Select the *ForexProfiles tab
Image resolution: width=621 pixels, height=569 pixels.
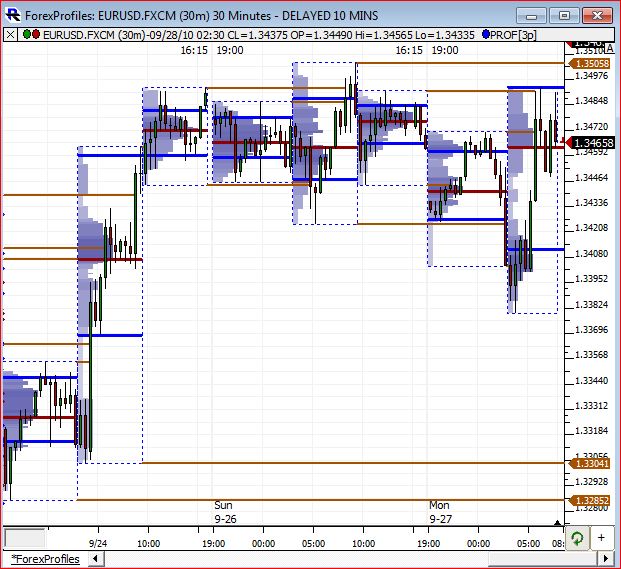(x=45, y=559)
